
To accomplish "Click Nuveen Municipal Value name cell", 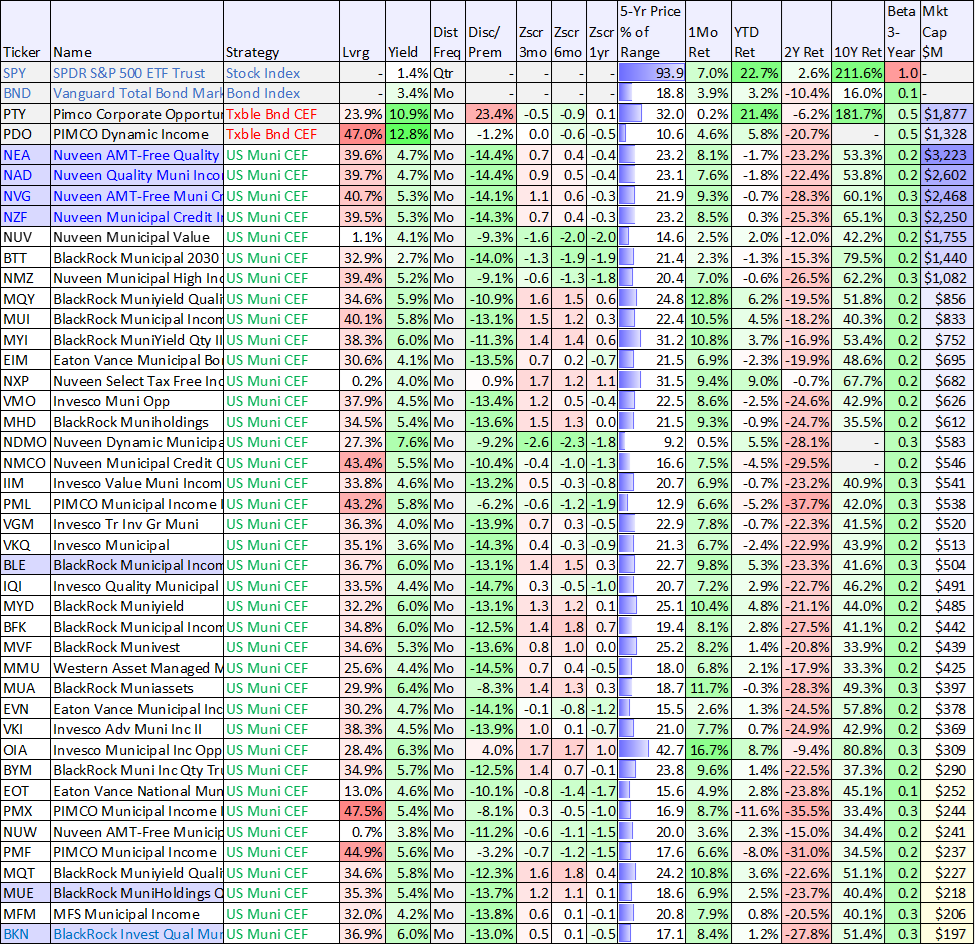I will click(x=137, y=237).
